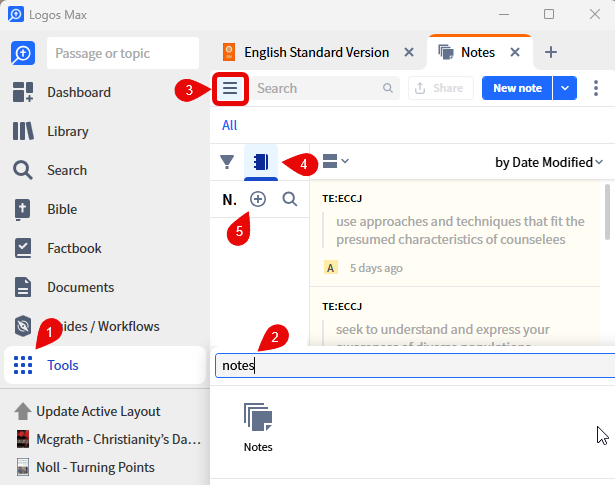Click the magnifier icon in Notes search

tap(388, 88)
